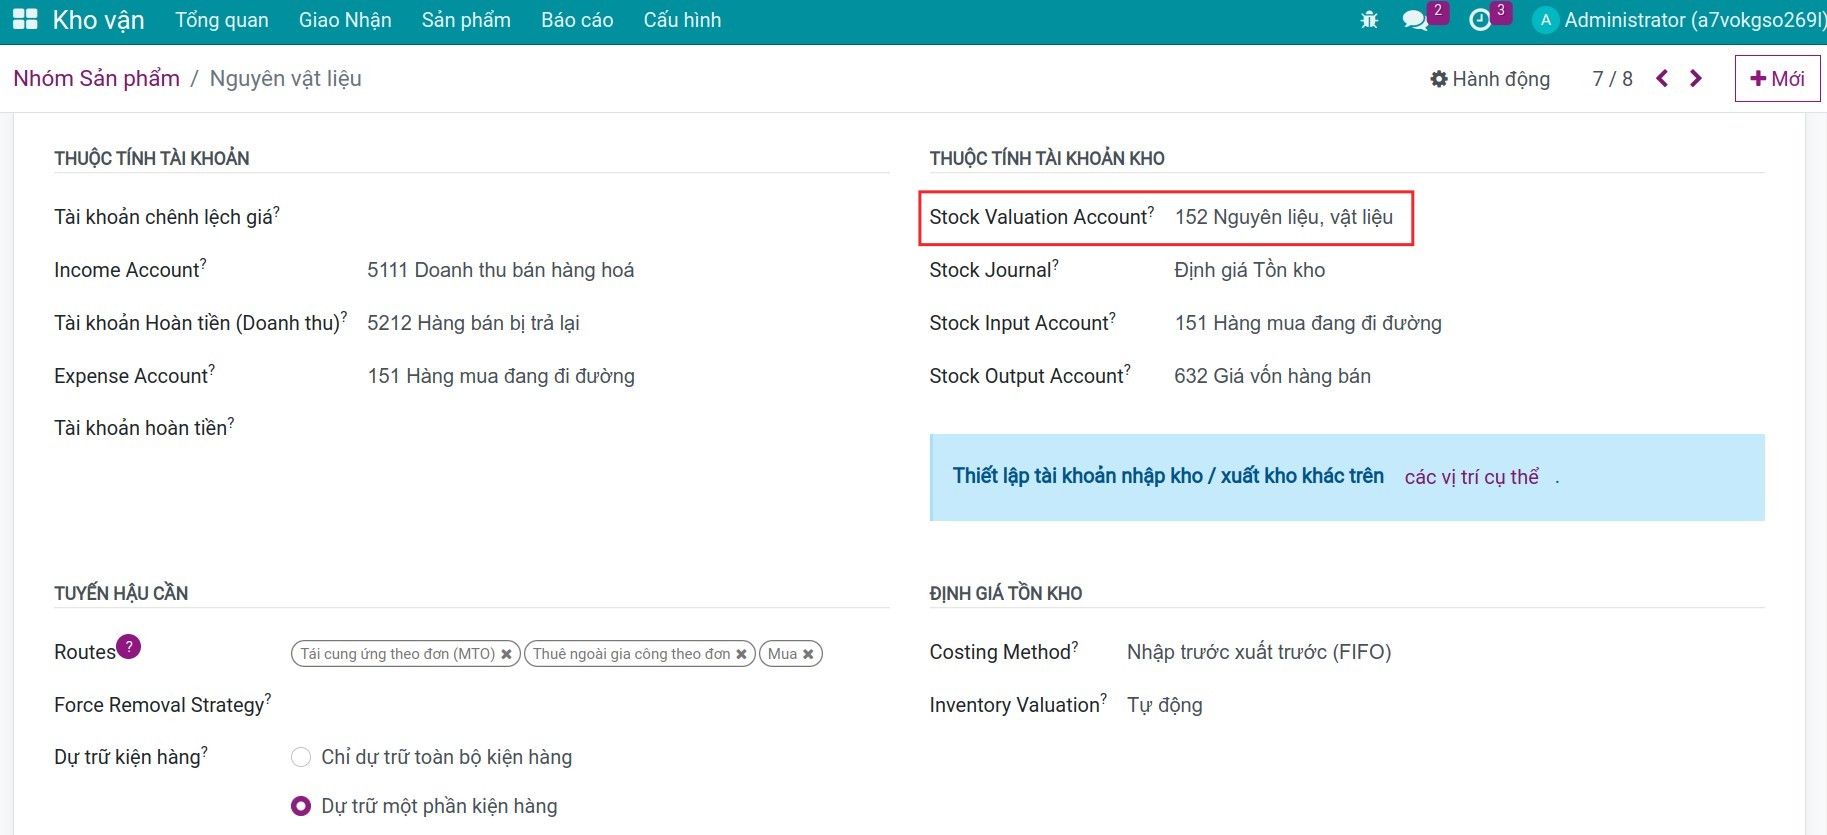Open the activities clock icon
The image size is (1827, 835).
(x=1480, y=20)
